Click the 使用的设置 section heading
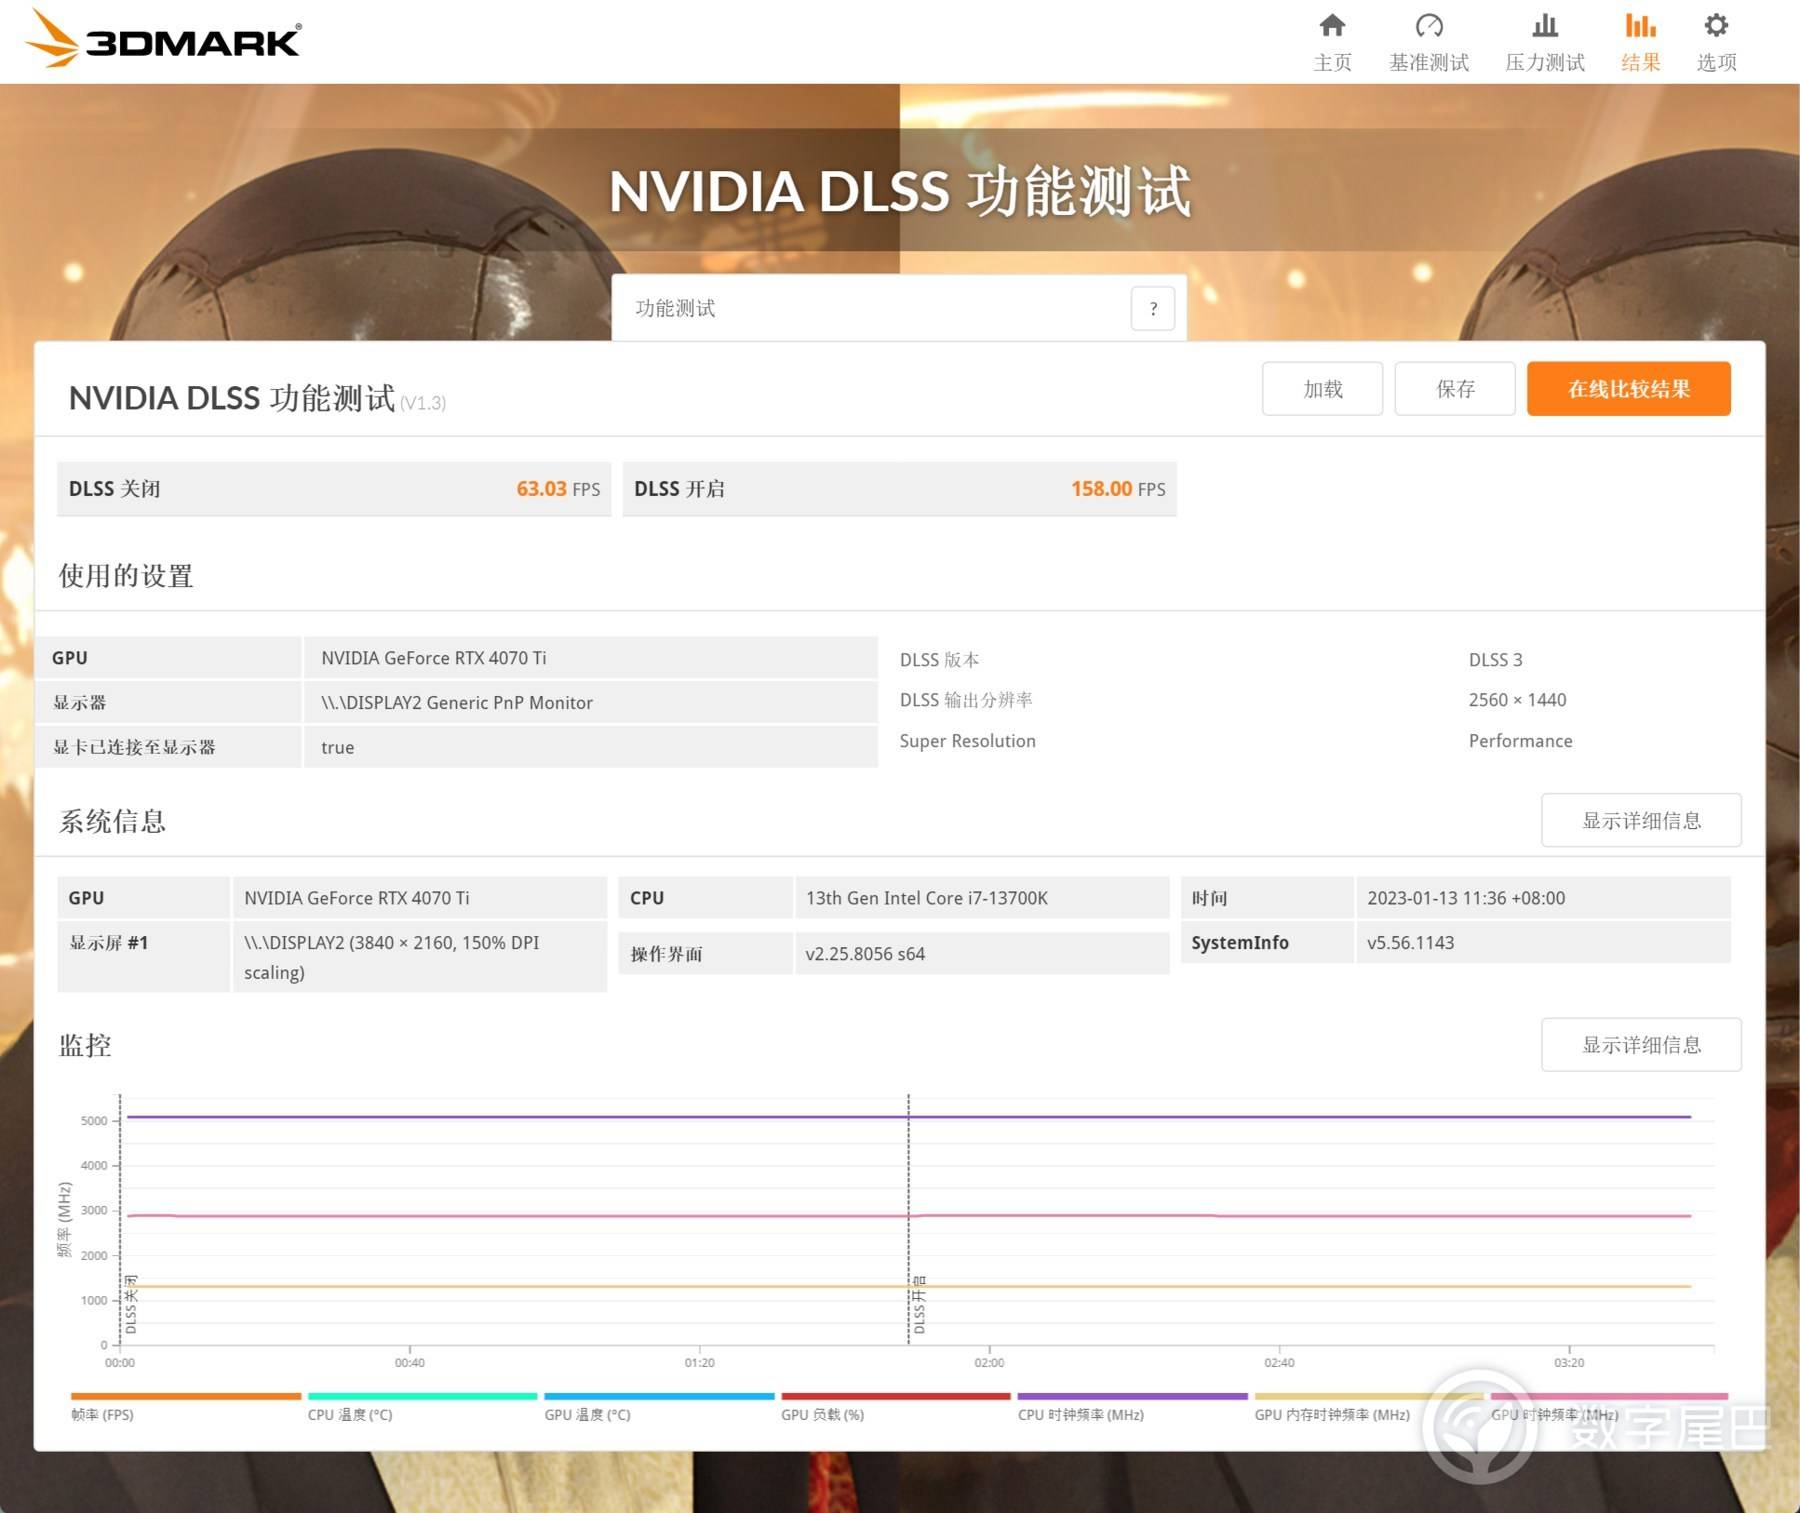 coord(126,576)
